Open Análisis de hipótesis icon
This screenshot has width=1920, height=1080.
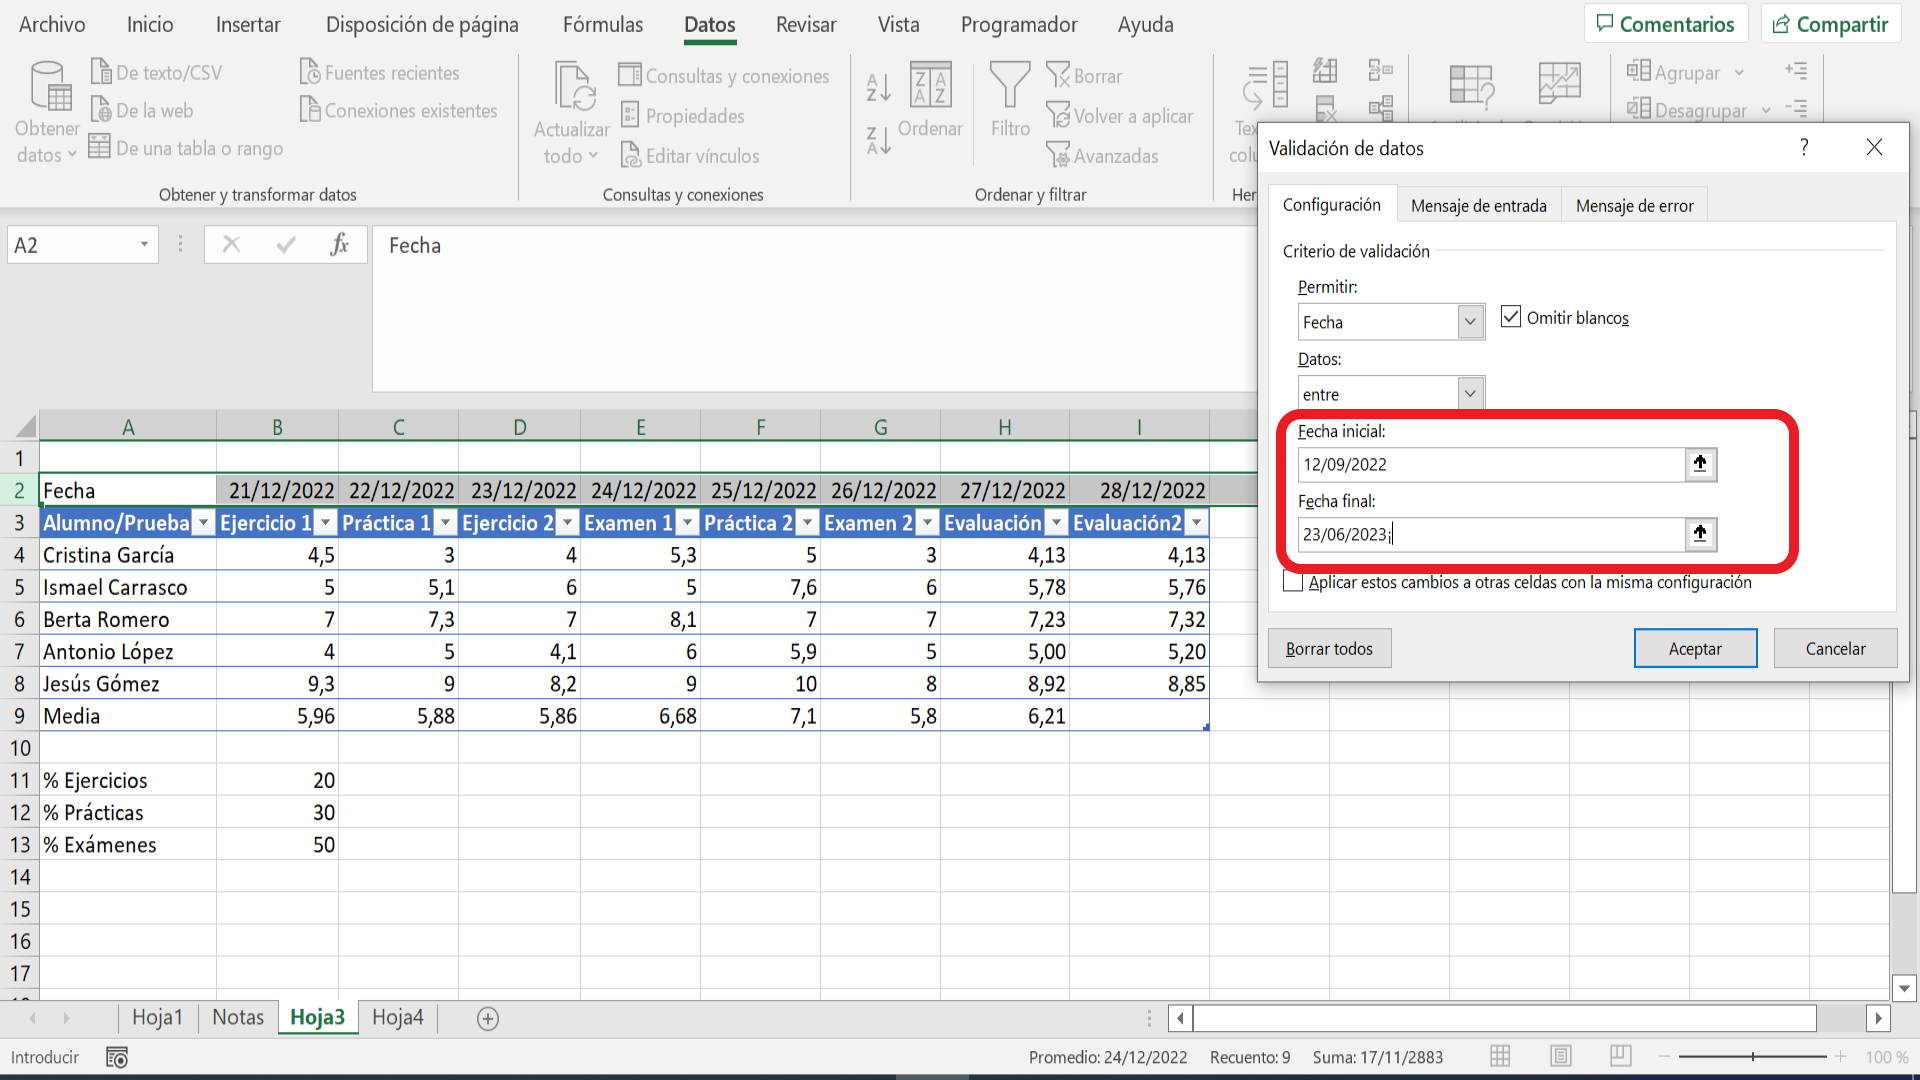pos(1472,86)
